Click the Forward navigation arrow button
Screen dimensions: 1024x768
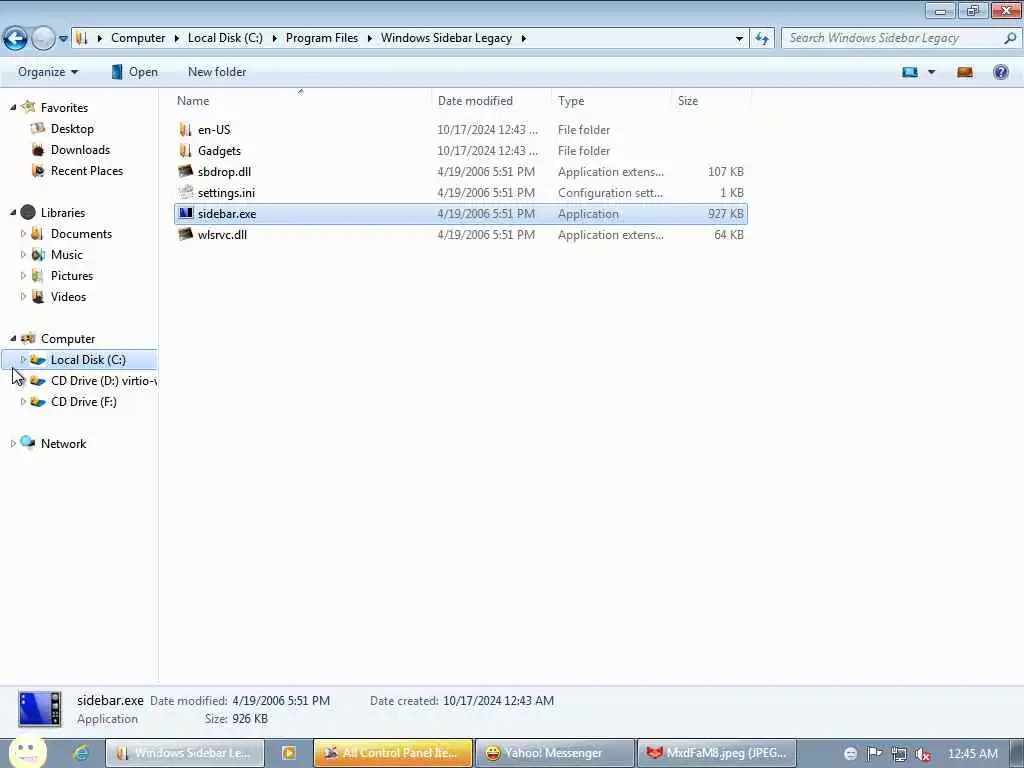(43, 39)
